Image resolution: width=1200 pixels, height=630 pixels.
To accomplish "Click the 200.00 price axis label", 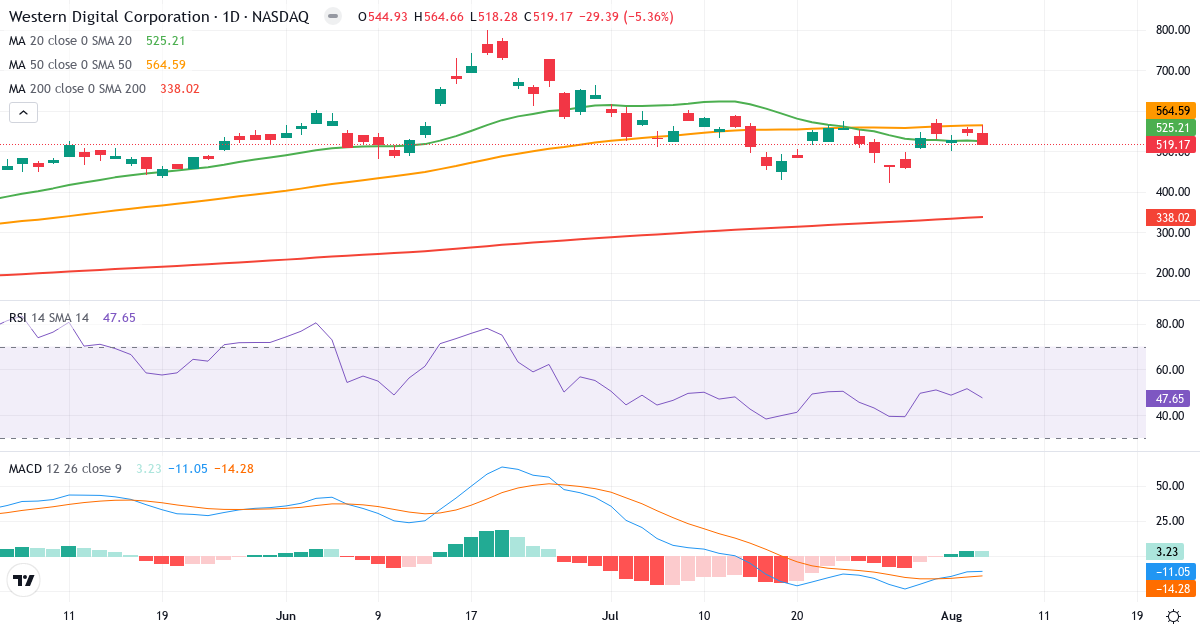I will click(1171, 273).
